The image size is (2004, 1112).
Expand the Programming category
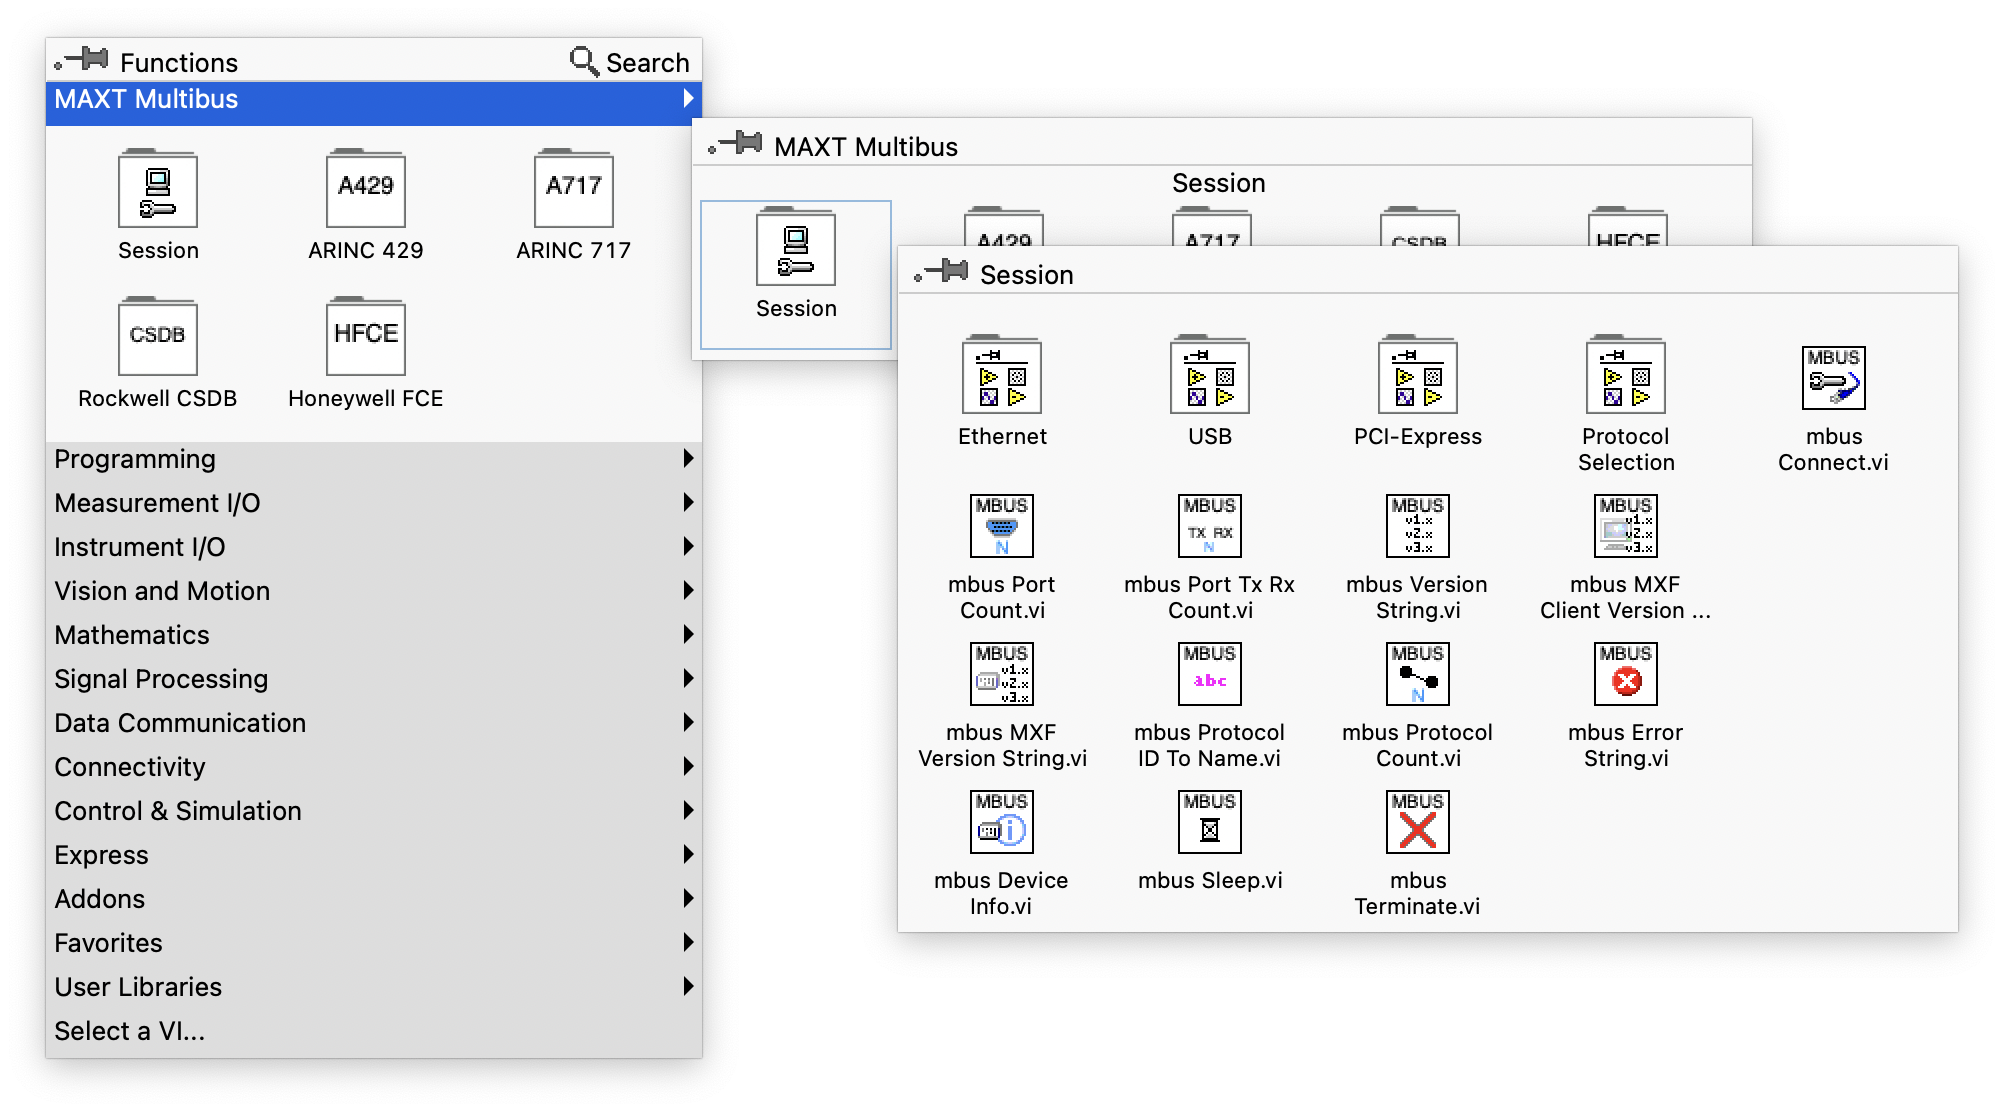click(x=374, y=459)
